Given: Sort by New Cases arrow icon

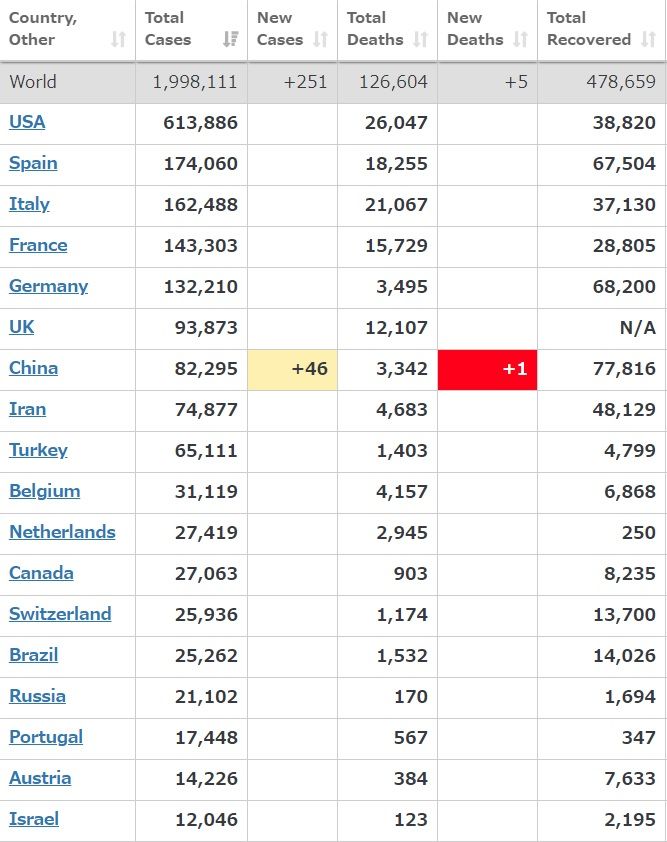Looking at the screenshot, I should [321, 40].
